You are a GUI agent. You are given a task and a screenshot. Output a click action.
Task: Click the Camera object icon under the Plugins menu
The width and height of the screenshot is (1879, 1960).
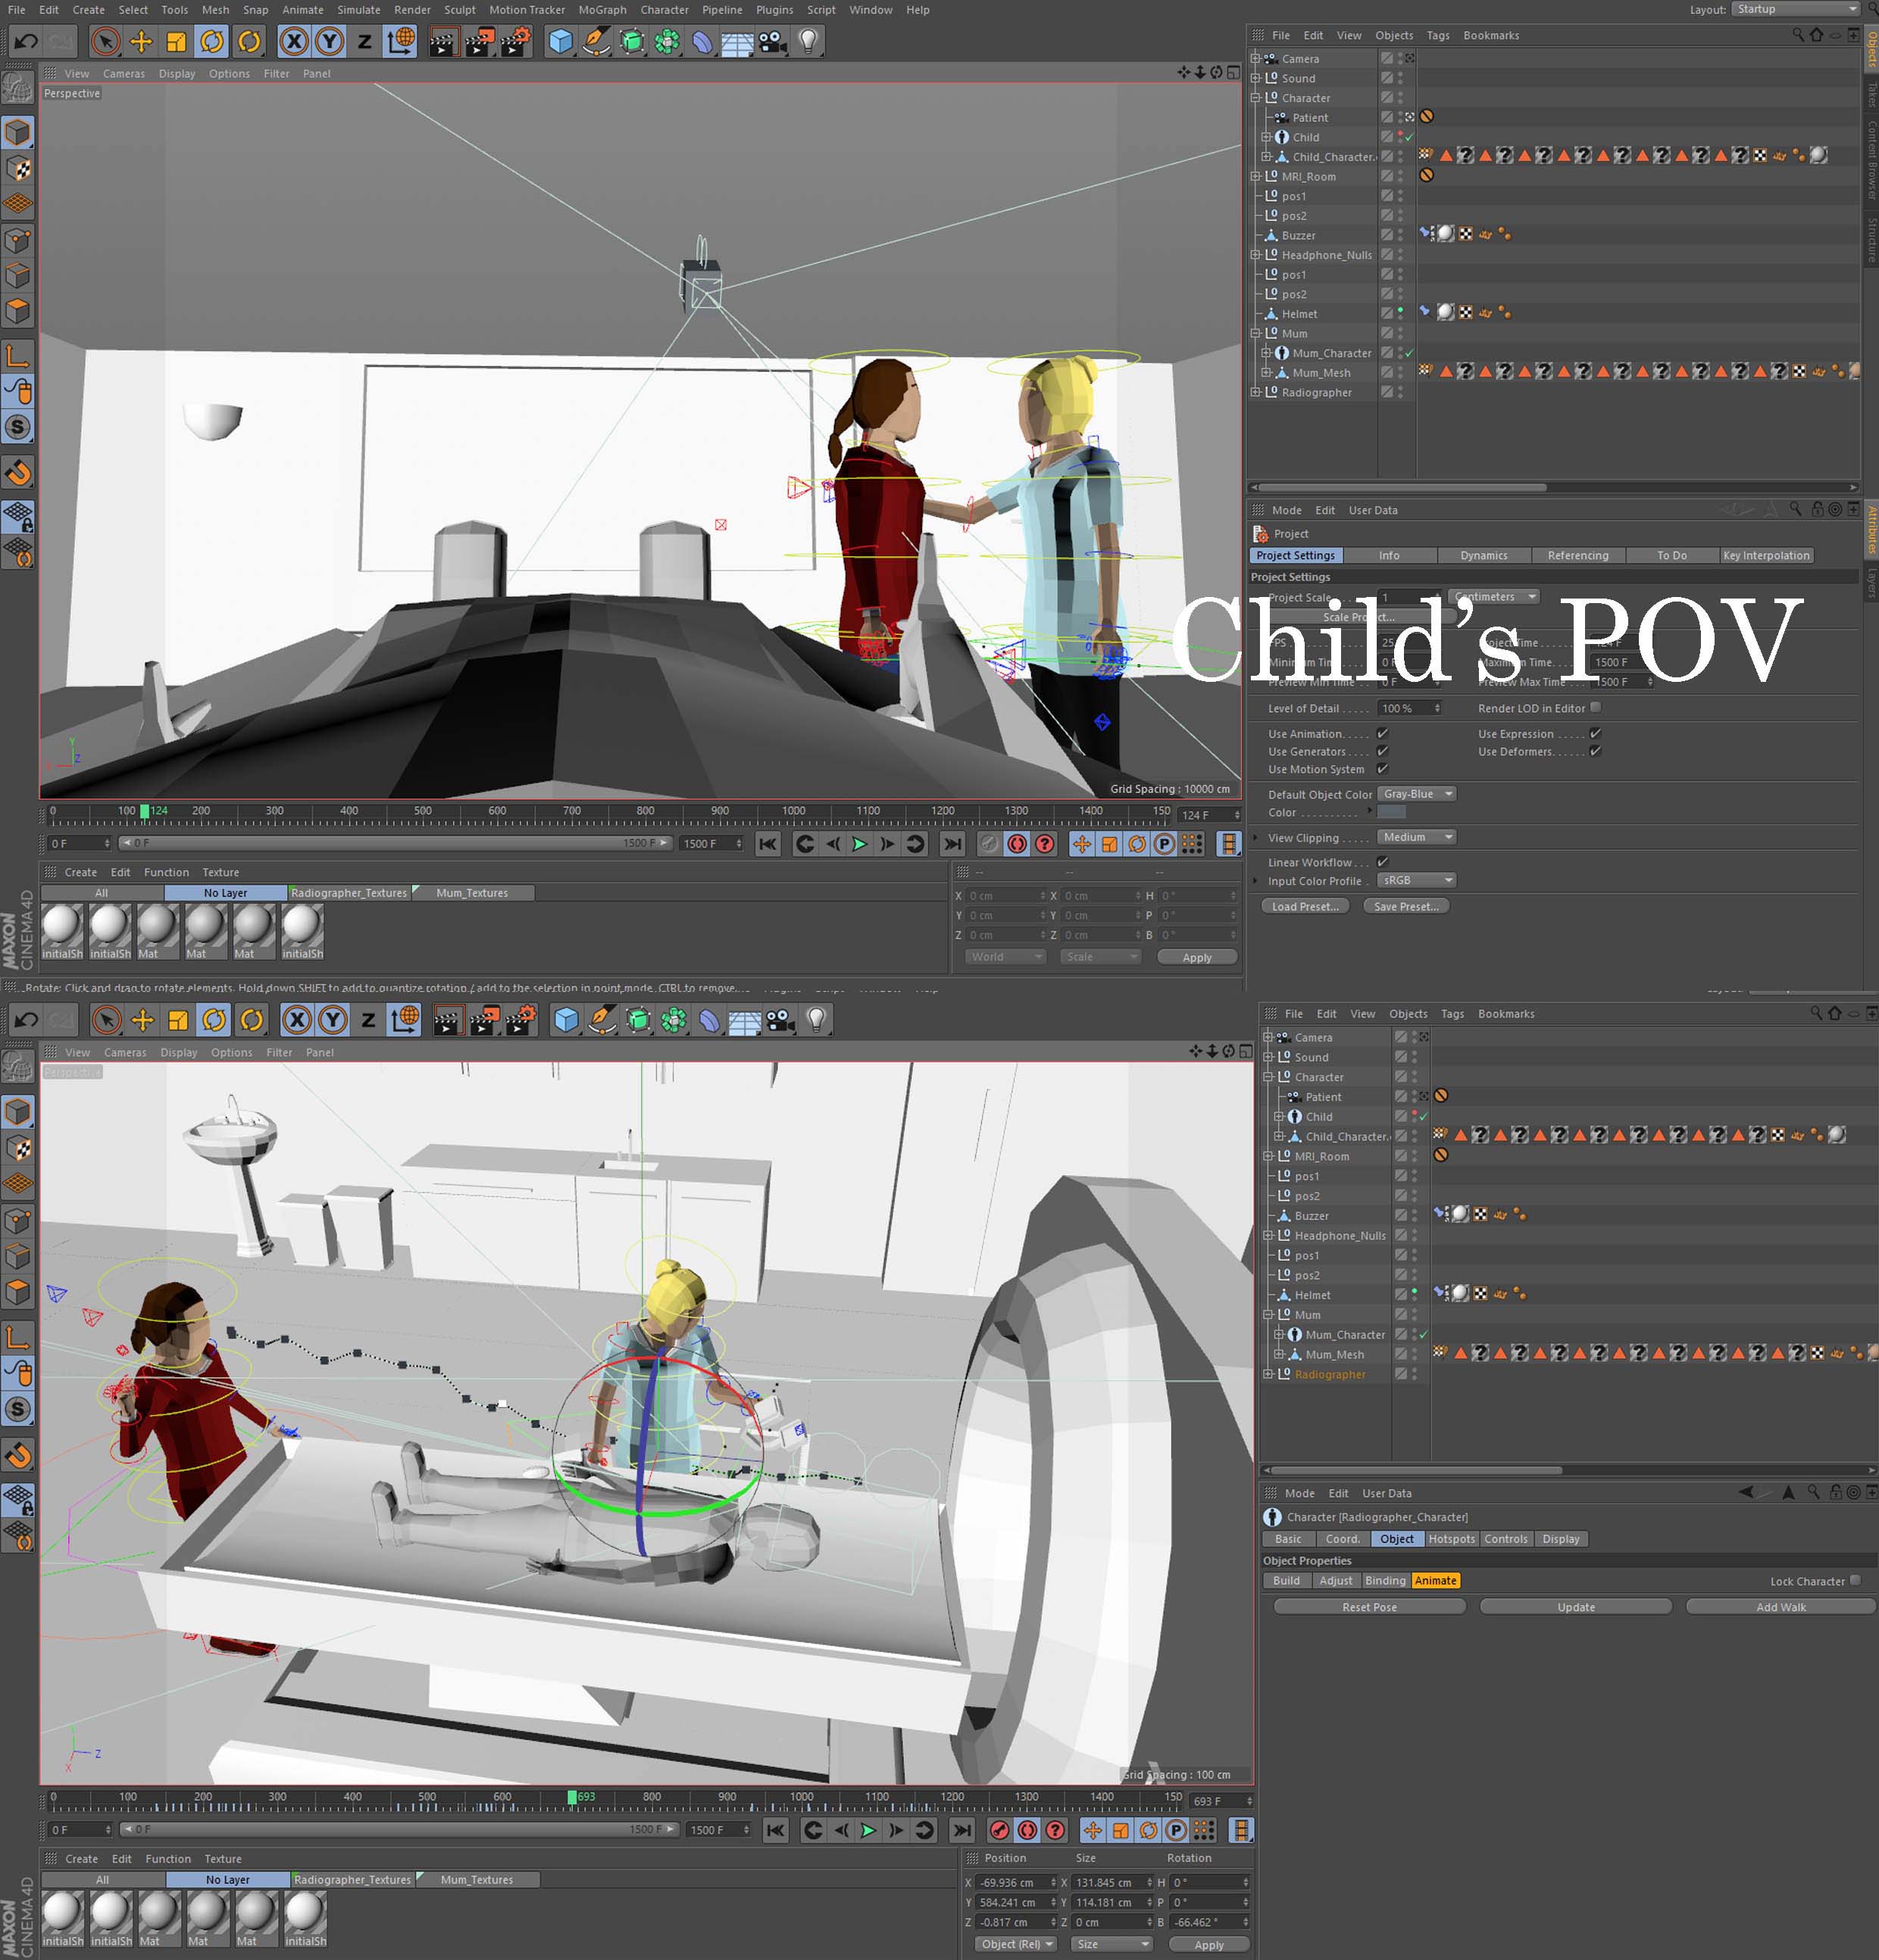click(771, 41)
